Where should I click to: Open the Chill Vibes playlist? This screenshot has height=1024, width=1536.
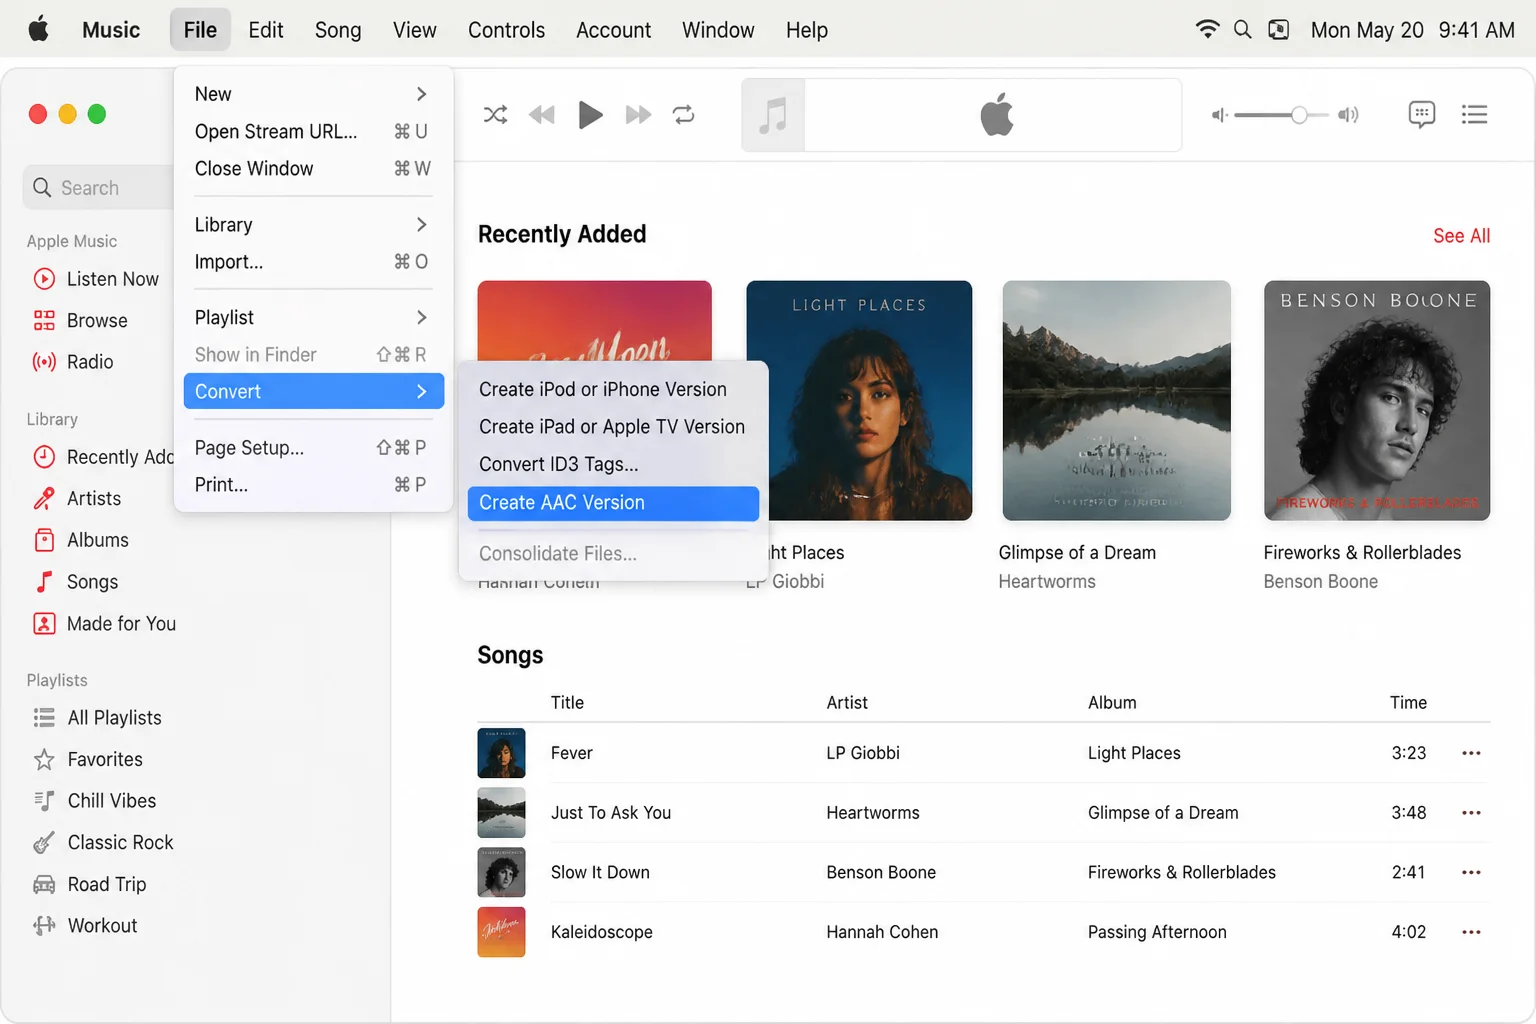pos(94,801)
